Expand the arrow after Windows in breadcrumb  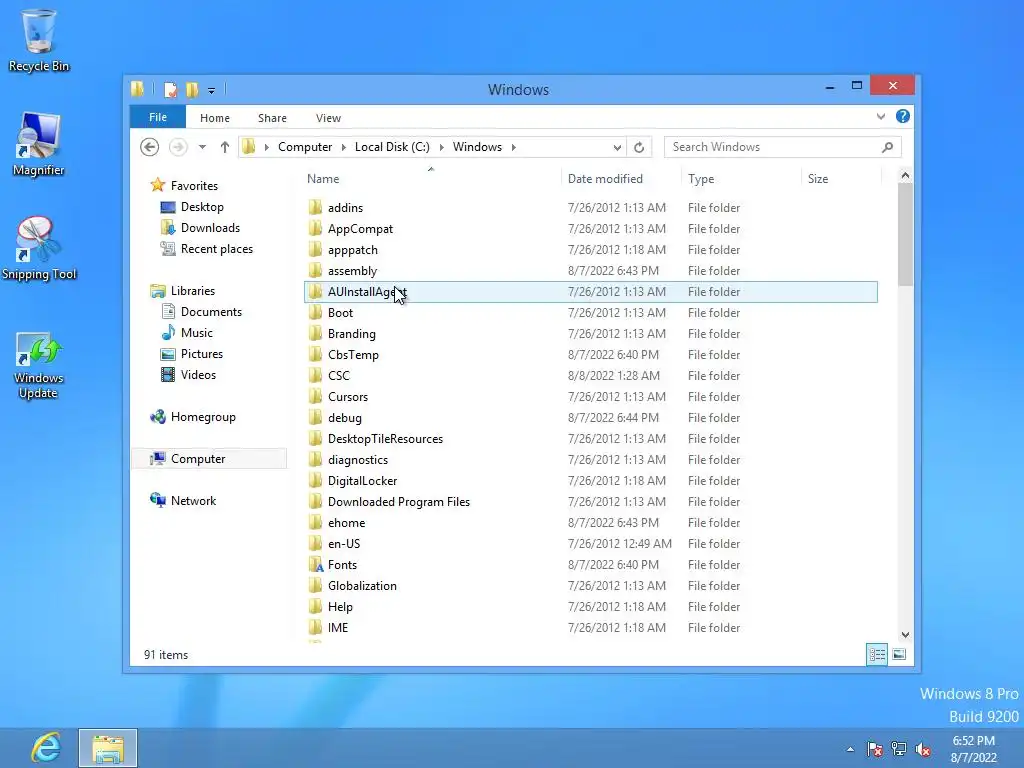click(514, 147)
